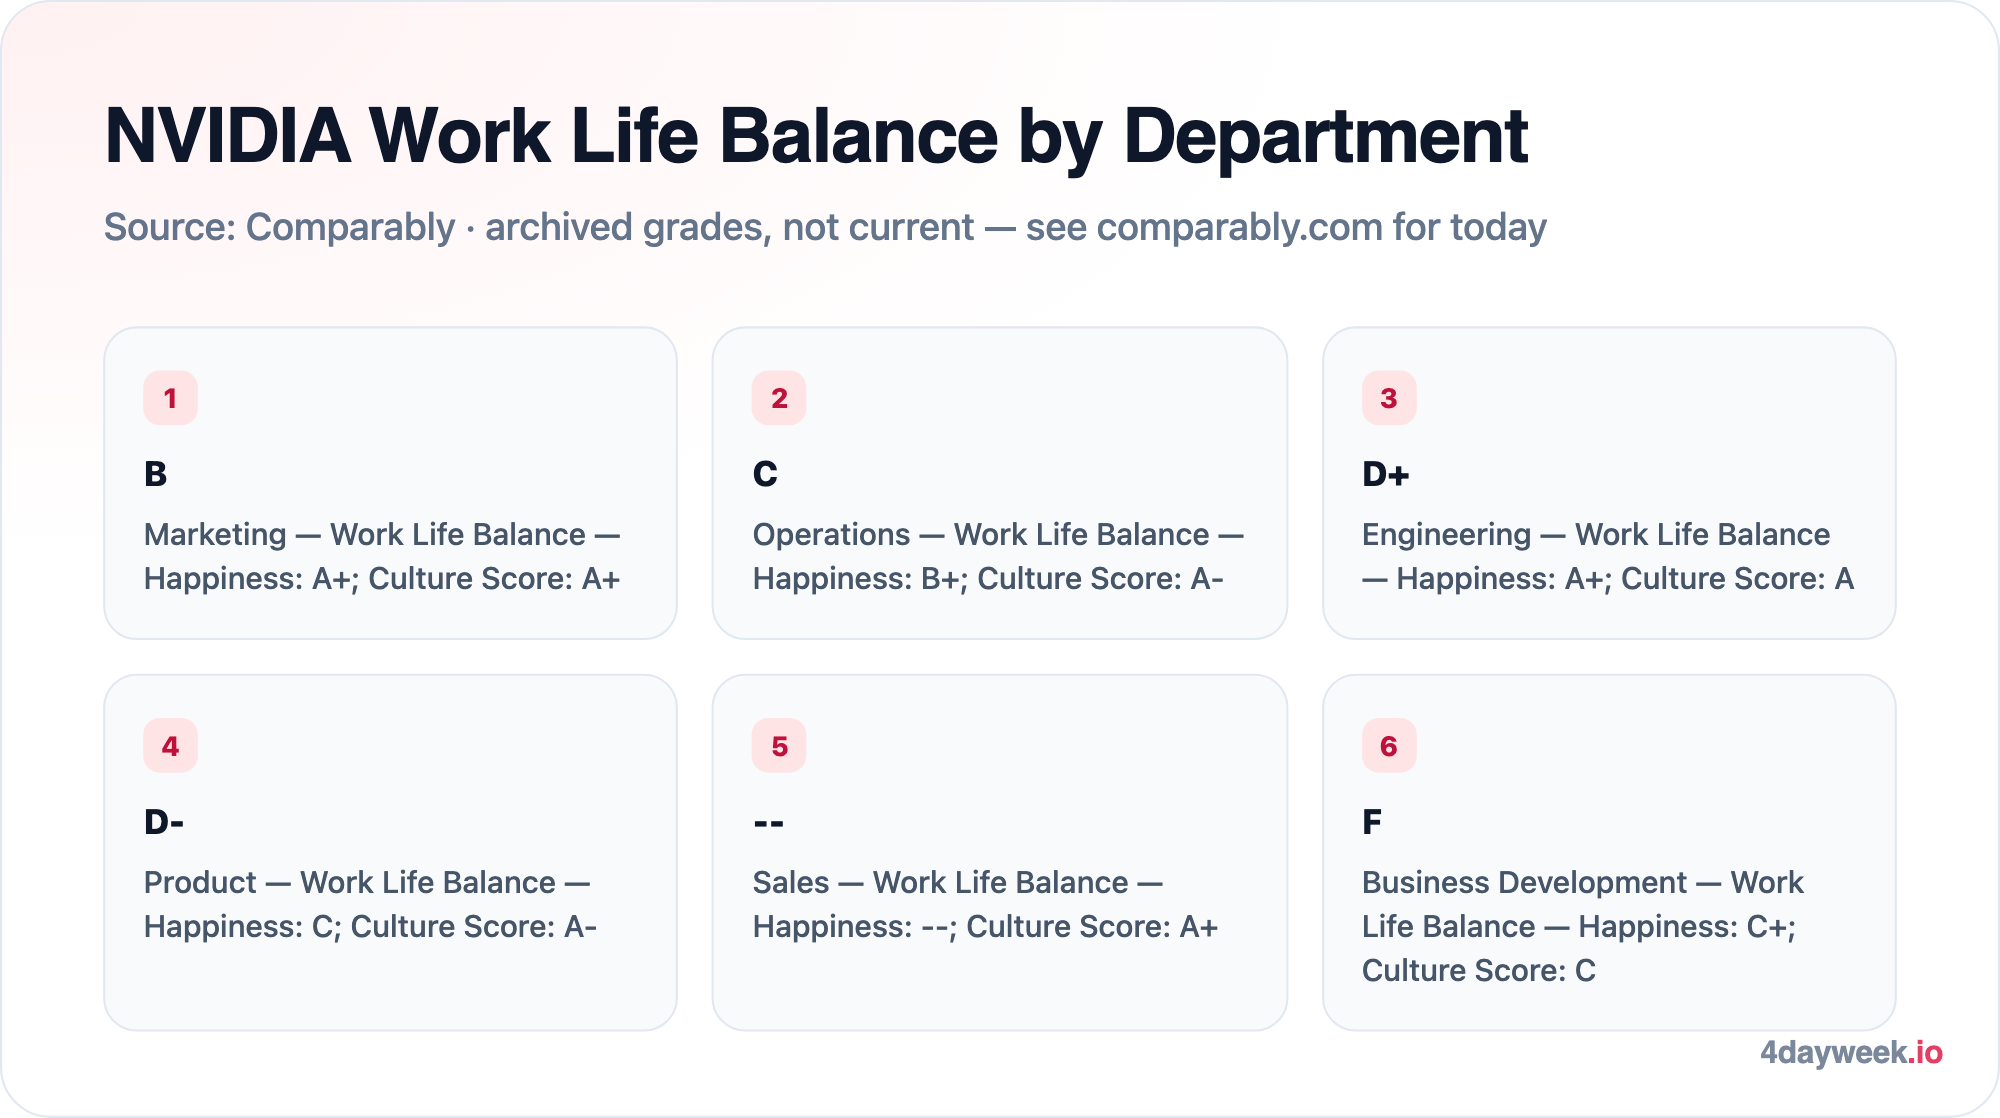Click the NVIDIA Work Life Balance title
2000x1118 pixels.
pyautogui.click(x=816, y=136)
